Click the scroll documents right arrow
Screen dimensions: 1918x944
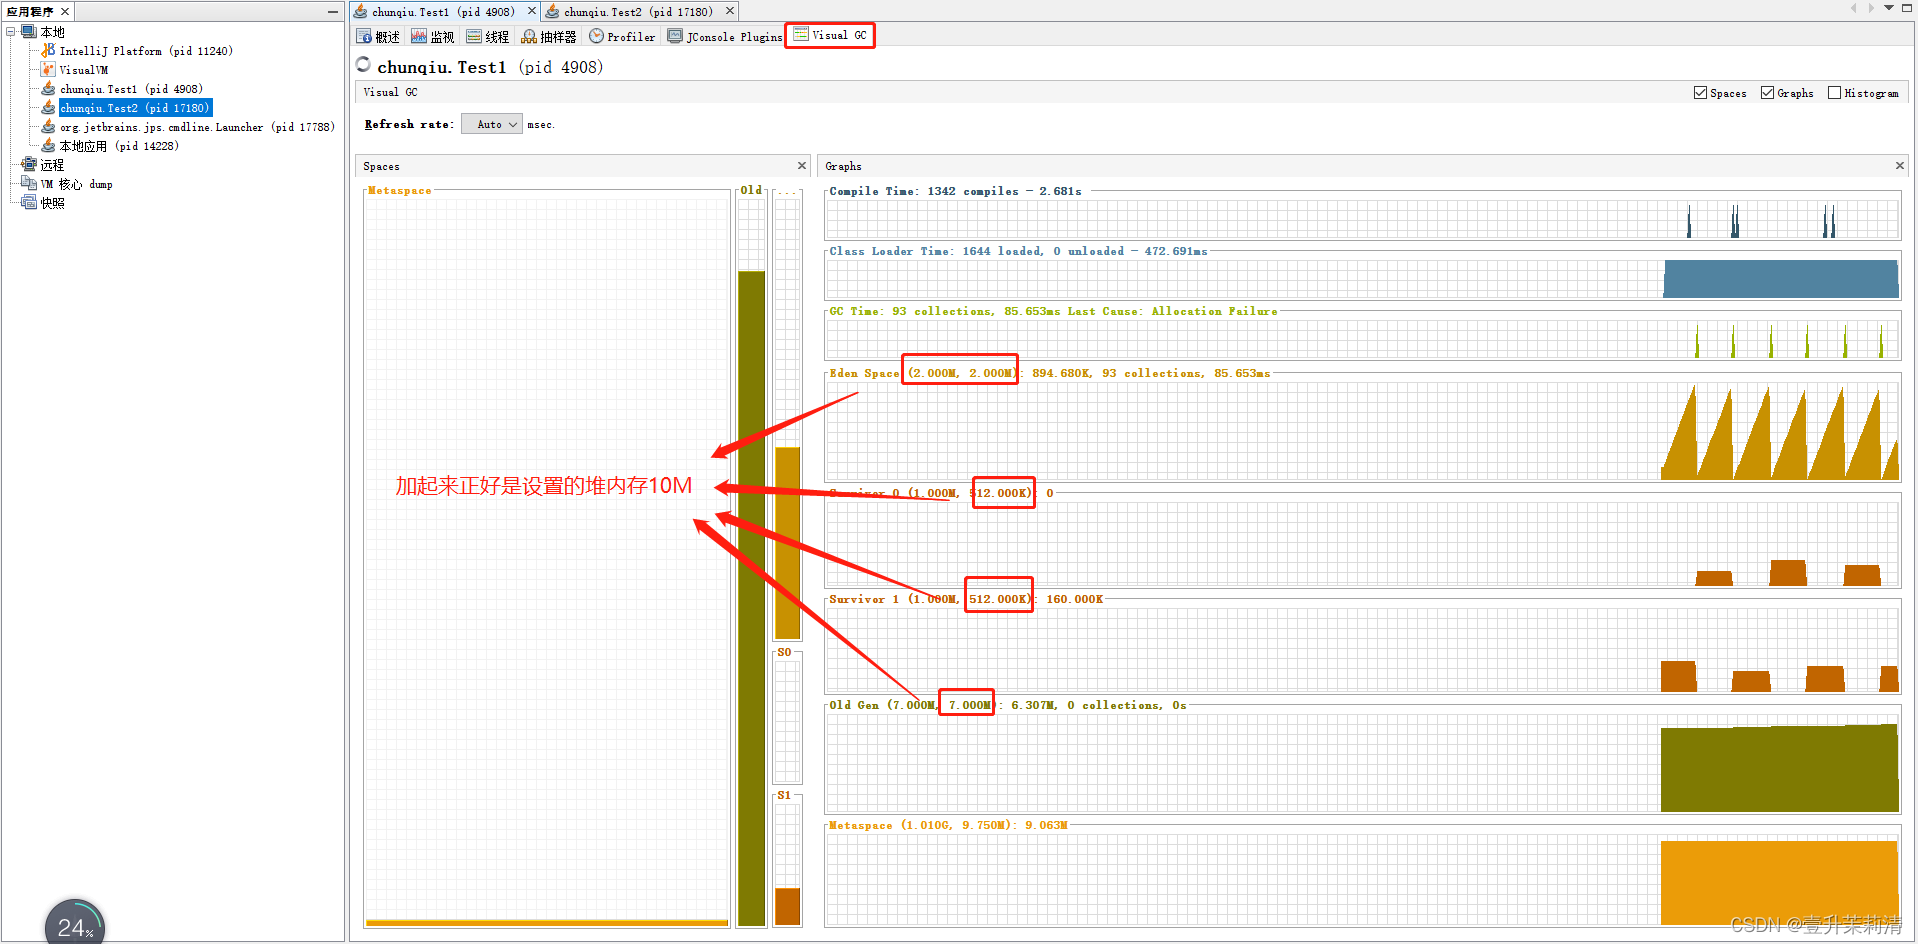[1871, 8]
